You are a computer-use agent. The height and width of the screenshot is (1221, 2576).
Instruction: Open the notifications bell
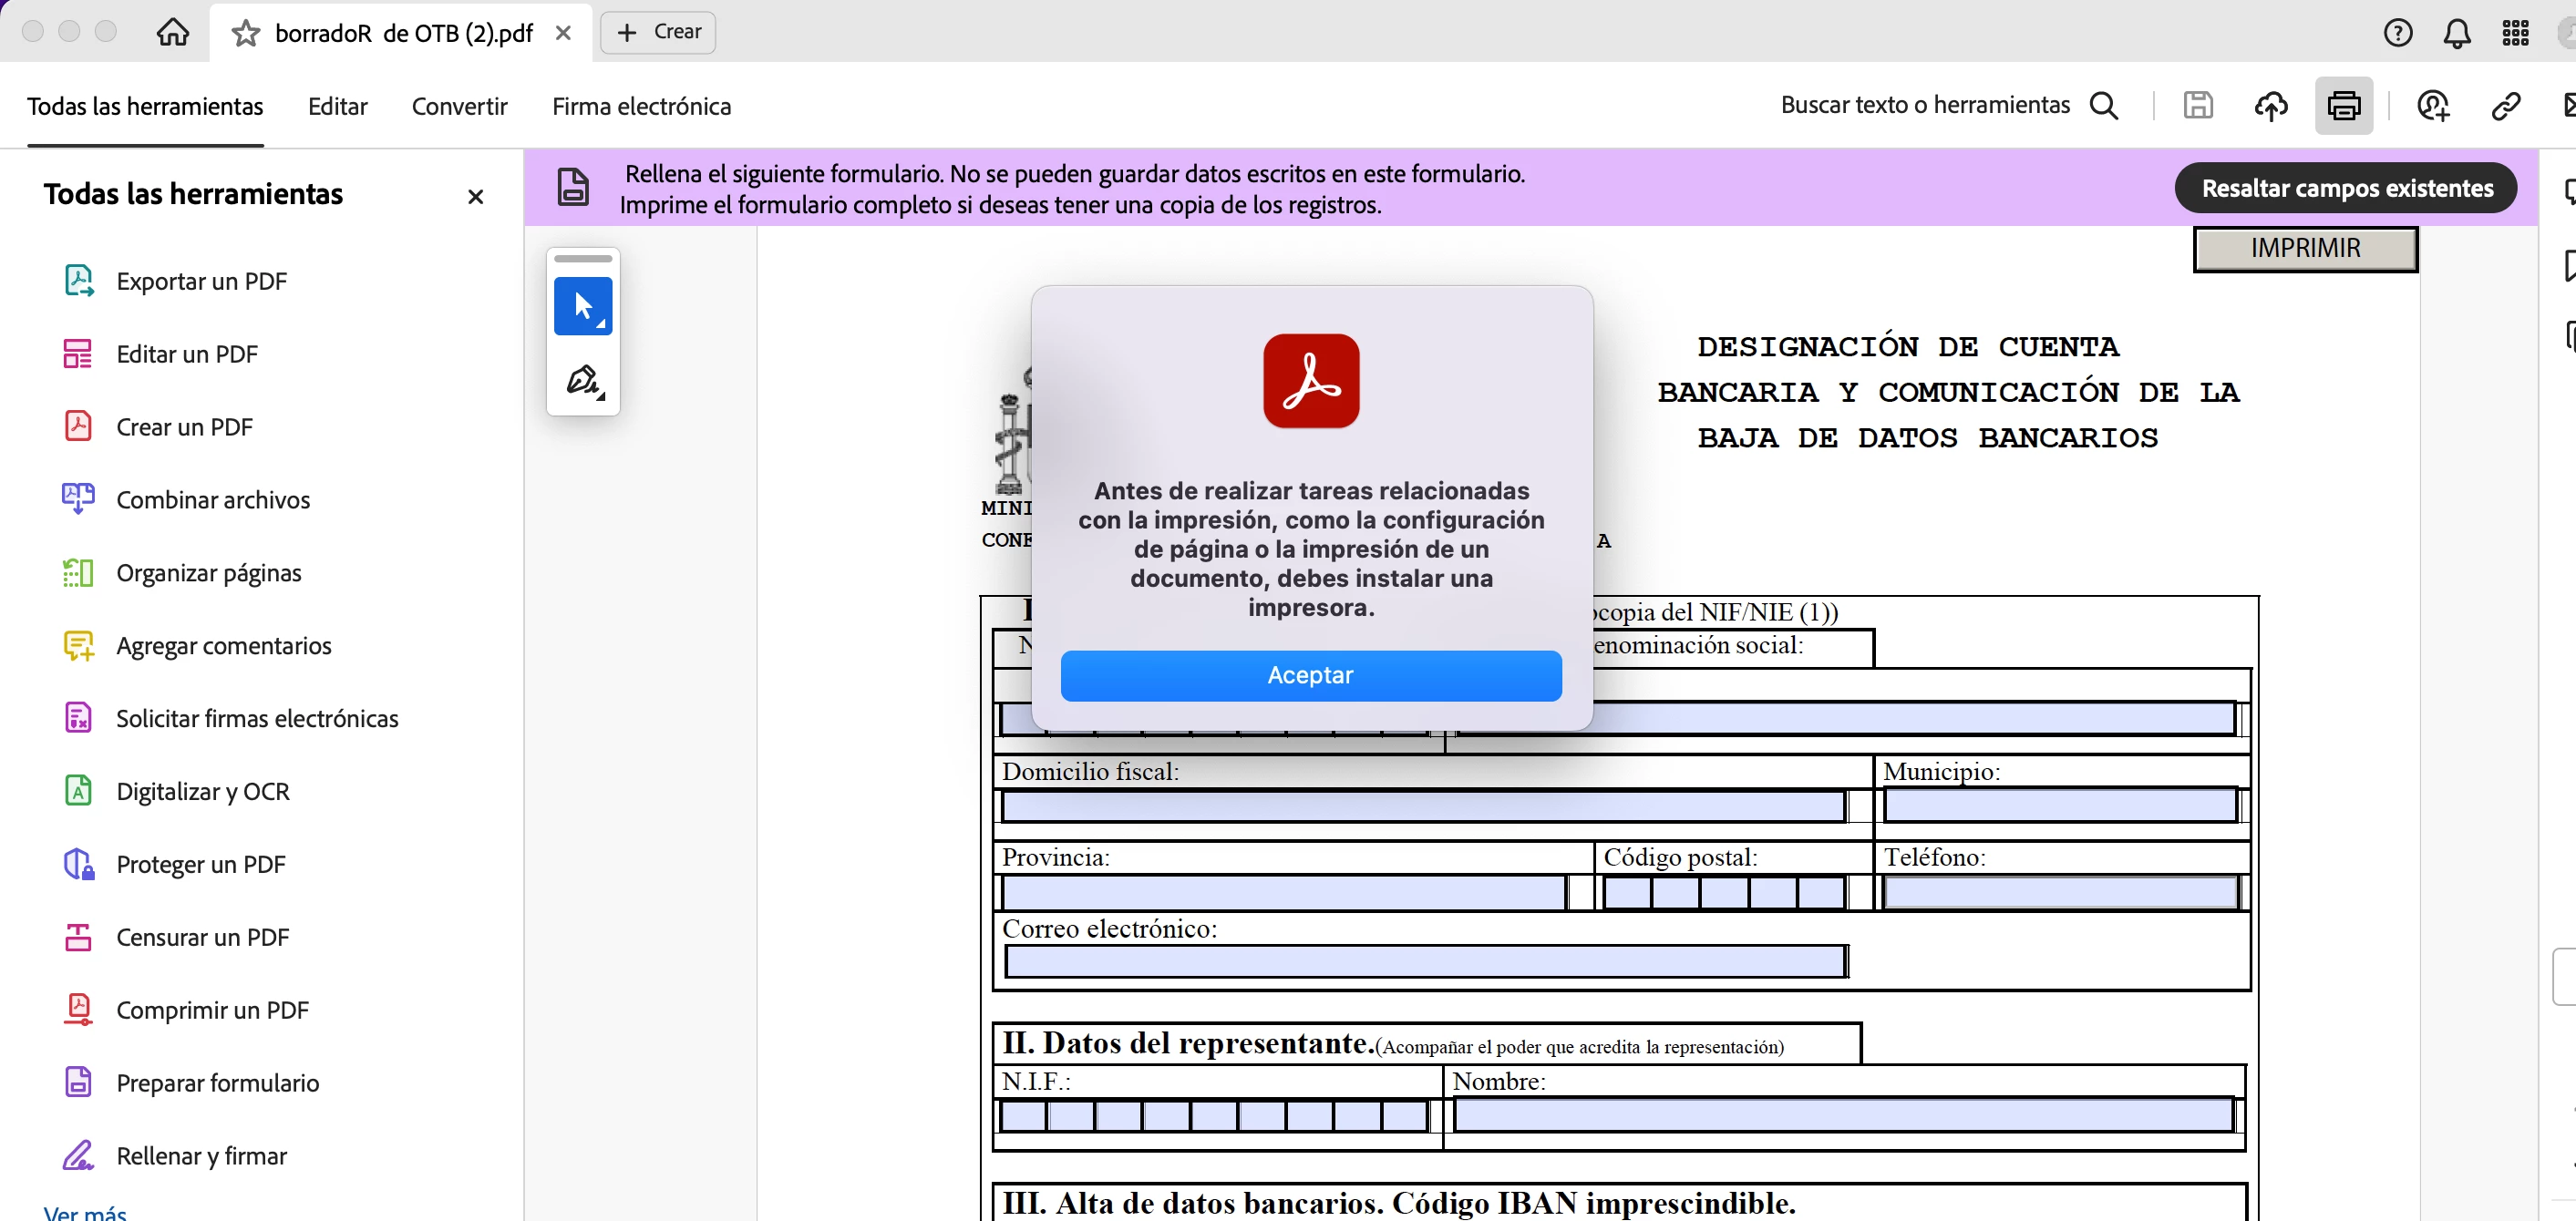coord(2456,33)
